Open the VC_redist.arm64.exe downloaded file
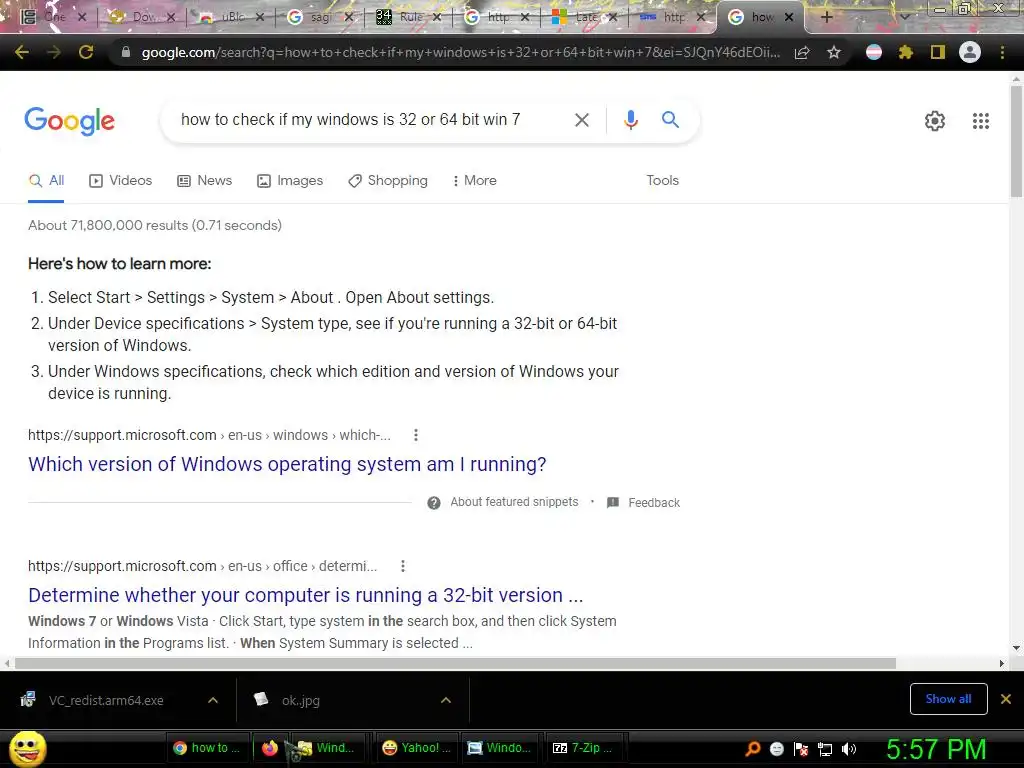1024x768 pixels. [x=106, y=700]
